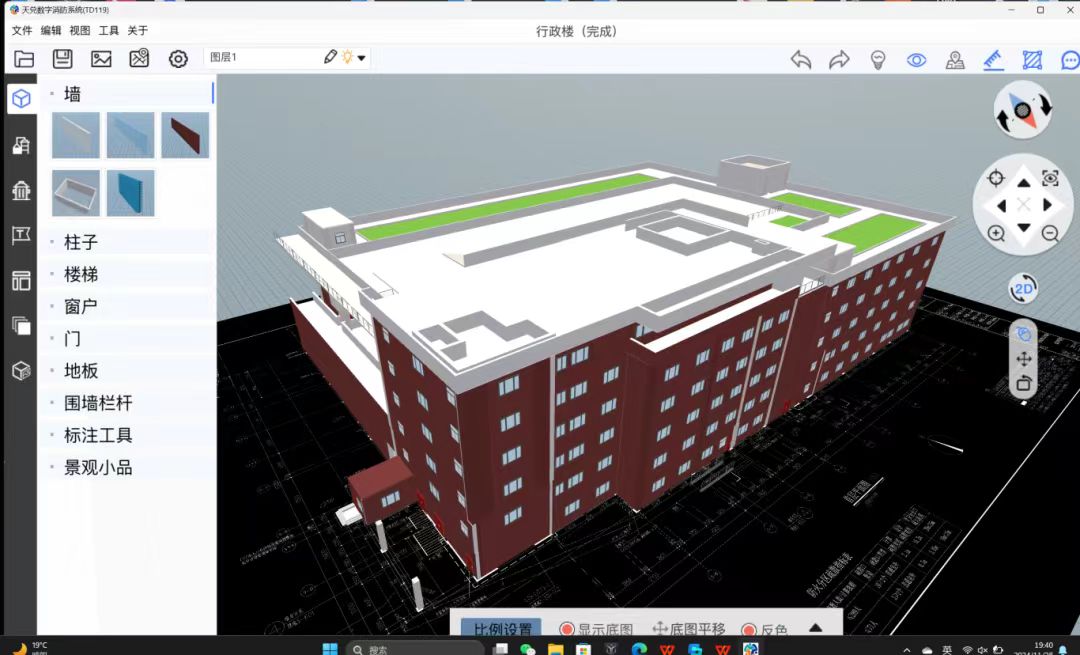Screen dimensions: 1080x655
Task: Click the 比例设置 button
Action: click(501, 630)
